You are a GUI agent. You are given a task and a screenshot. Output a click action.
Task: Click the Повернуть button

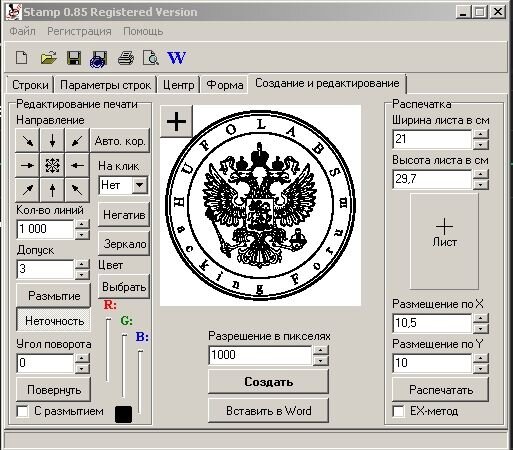pos(53,389)
